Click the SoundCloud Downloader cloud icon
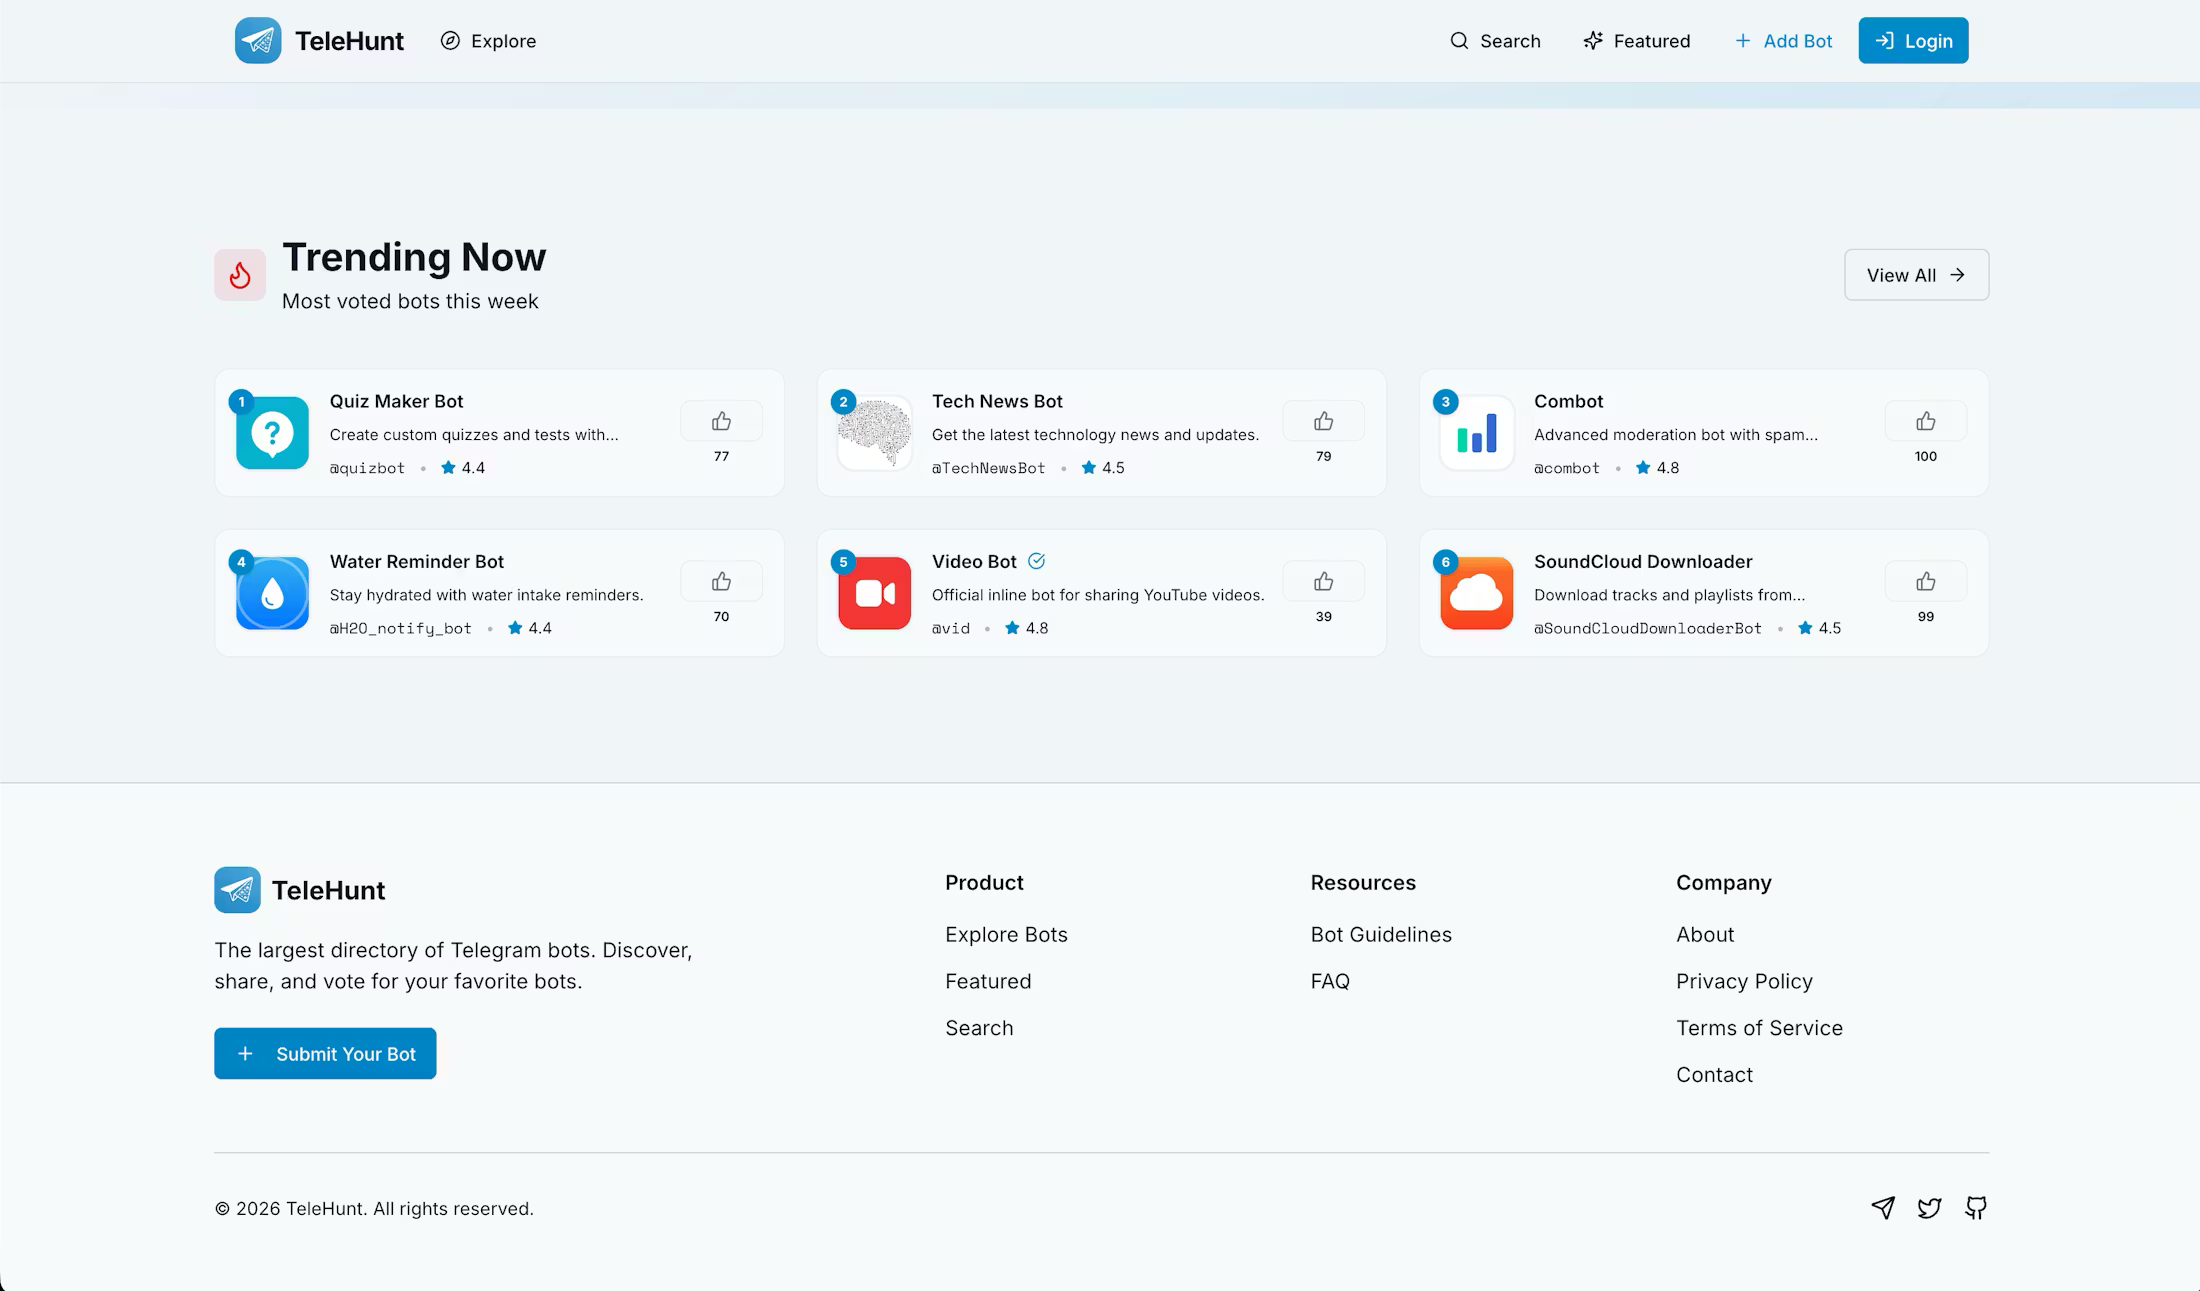Image resolution: width=2200 pixels, height=1291 pixels. [1476, 593]
